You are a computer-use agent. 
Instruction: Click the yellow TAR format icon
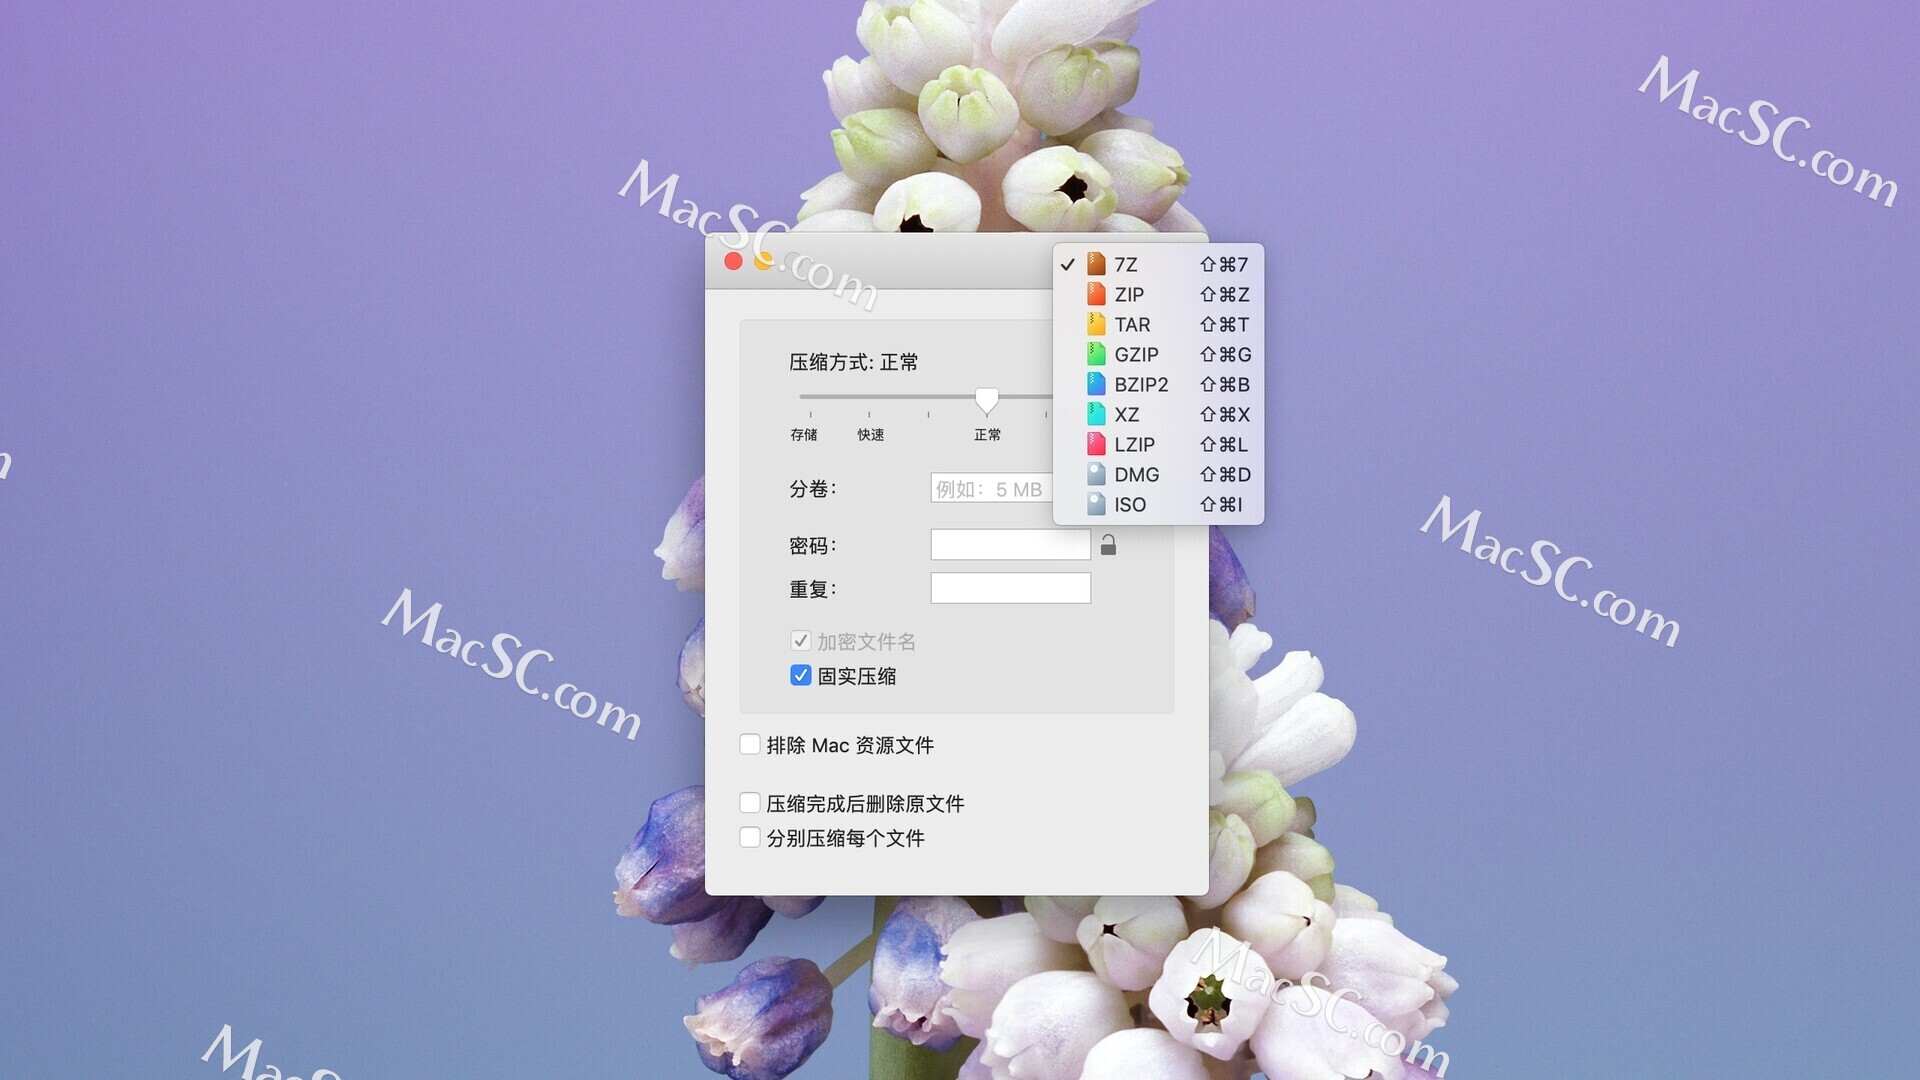click(1096, 324)
